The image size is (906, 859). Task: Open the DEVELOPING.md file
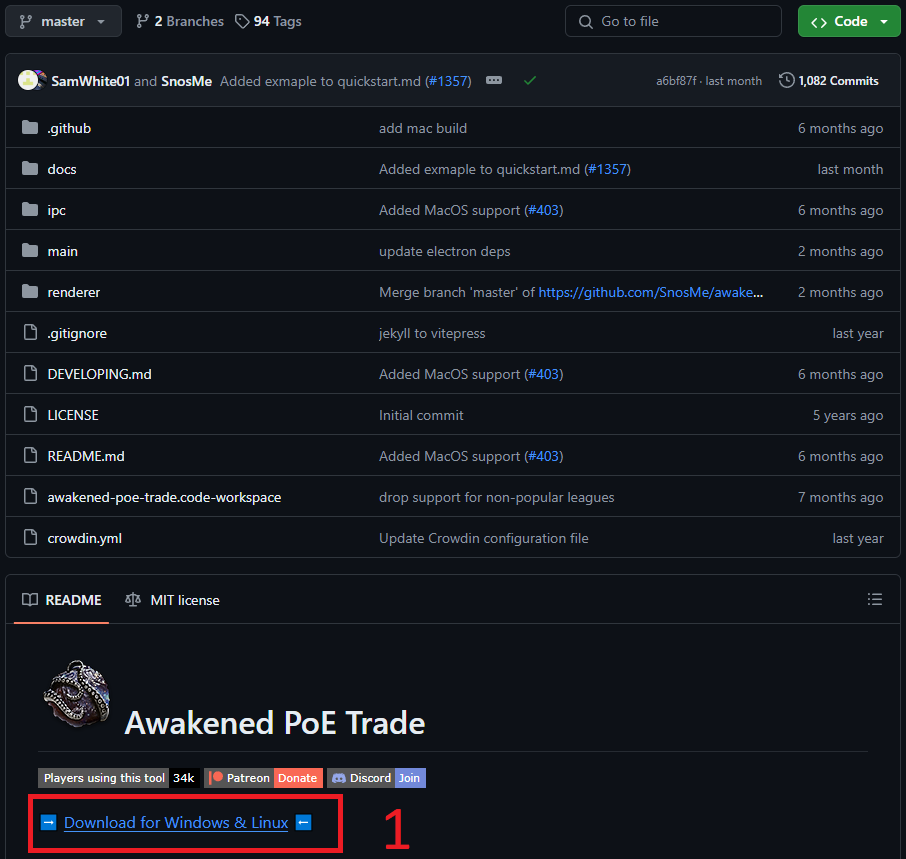pyautogui.click(x=99, y=374)
